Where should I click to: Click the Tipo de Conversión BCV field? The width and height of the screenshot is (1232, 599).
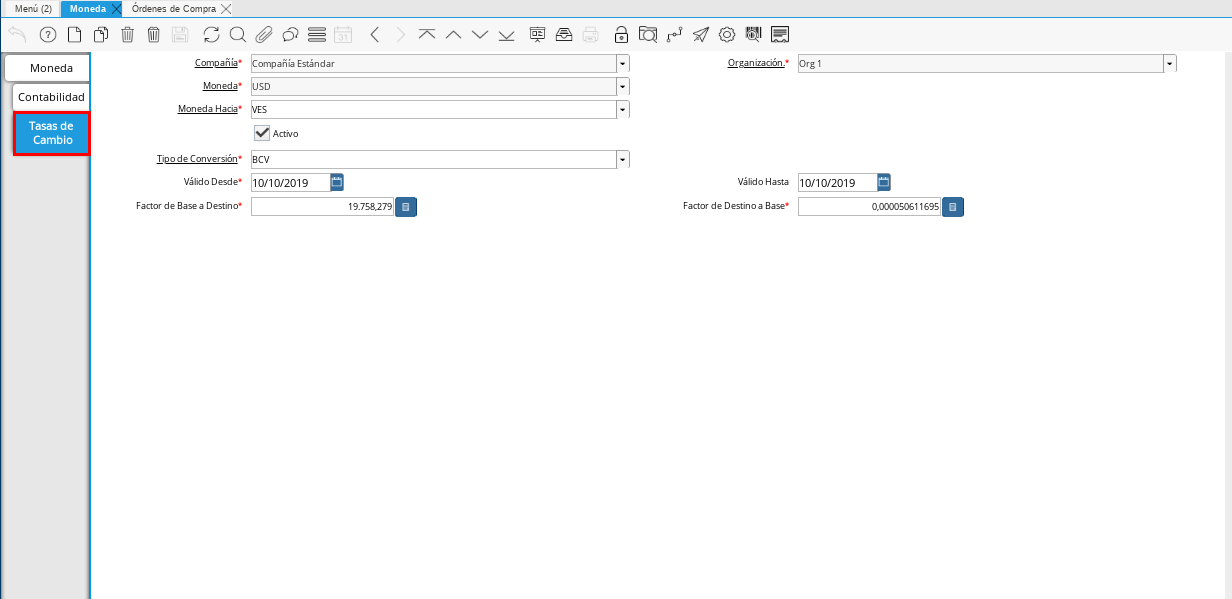point(433,159)
